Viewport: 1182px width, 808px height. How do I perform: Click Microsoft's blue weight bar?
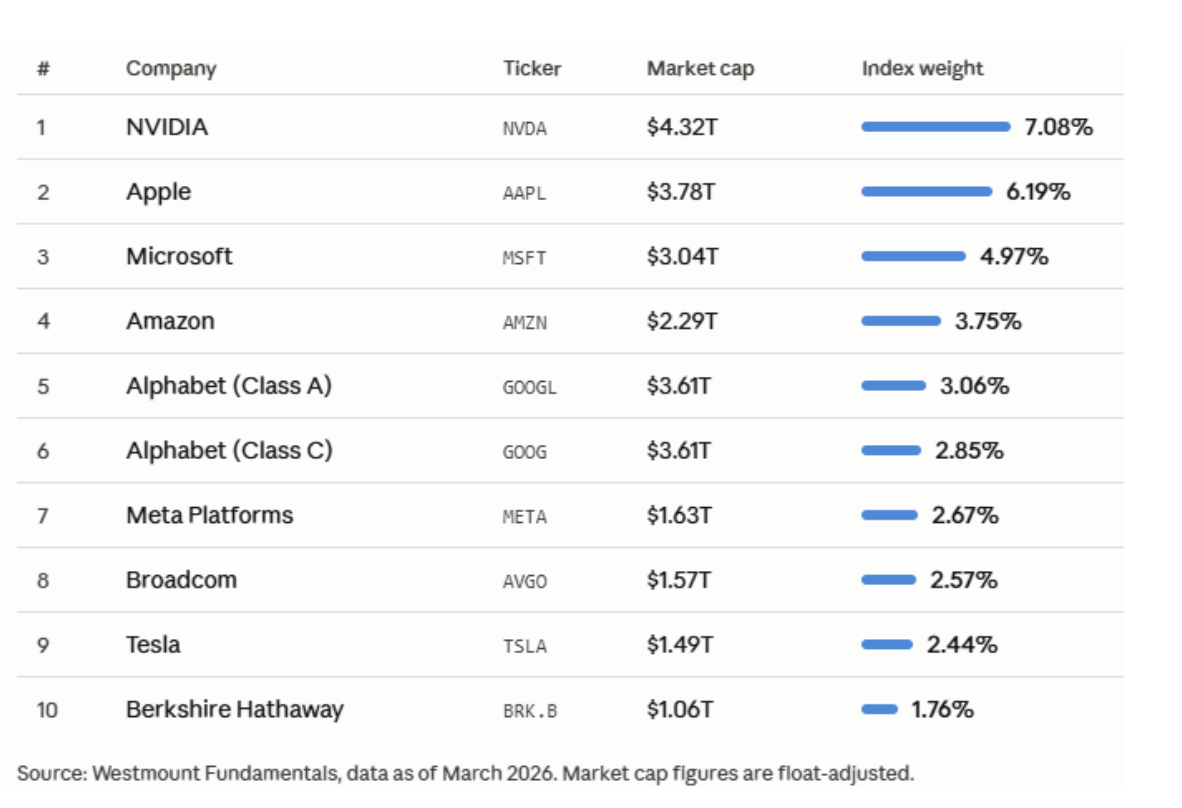click(x=914, y=256)
